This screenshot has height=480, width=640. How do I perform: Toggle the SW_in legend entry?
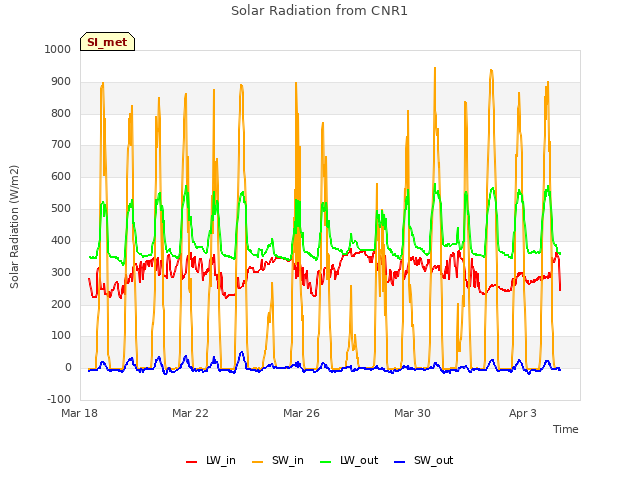[278, 460]
